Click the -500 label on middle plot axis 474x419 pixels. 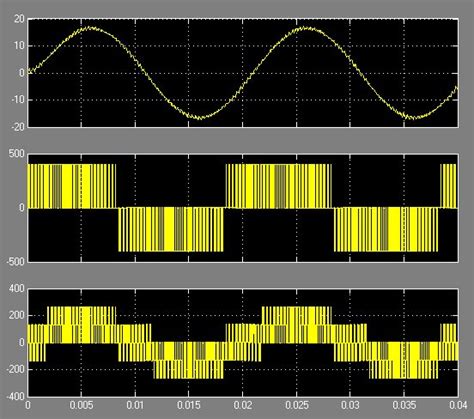pos(15,262)
